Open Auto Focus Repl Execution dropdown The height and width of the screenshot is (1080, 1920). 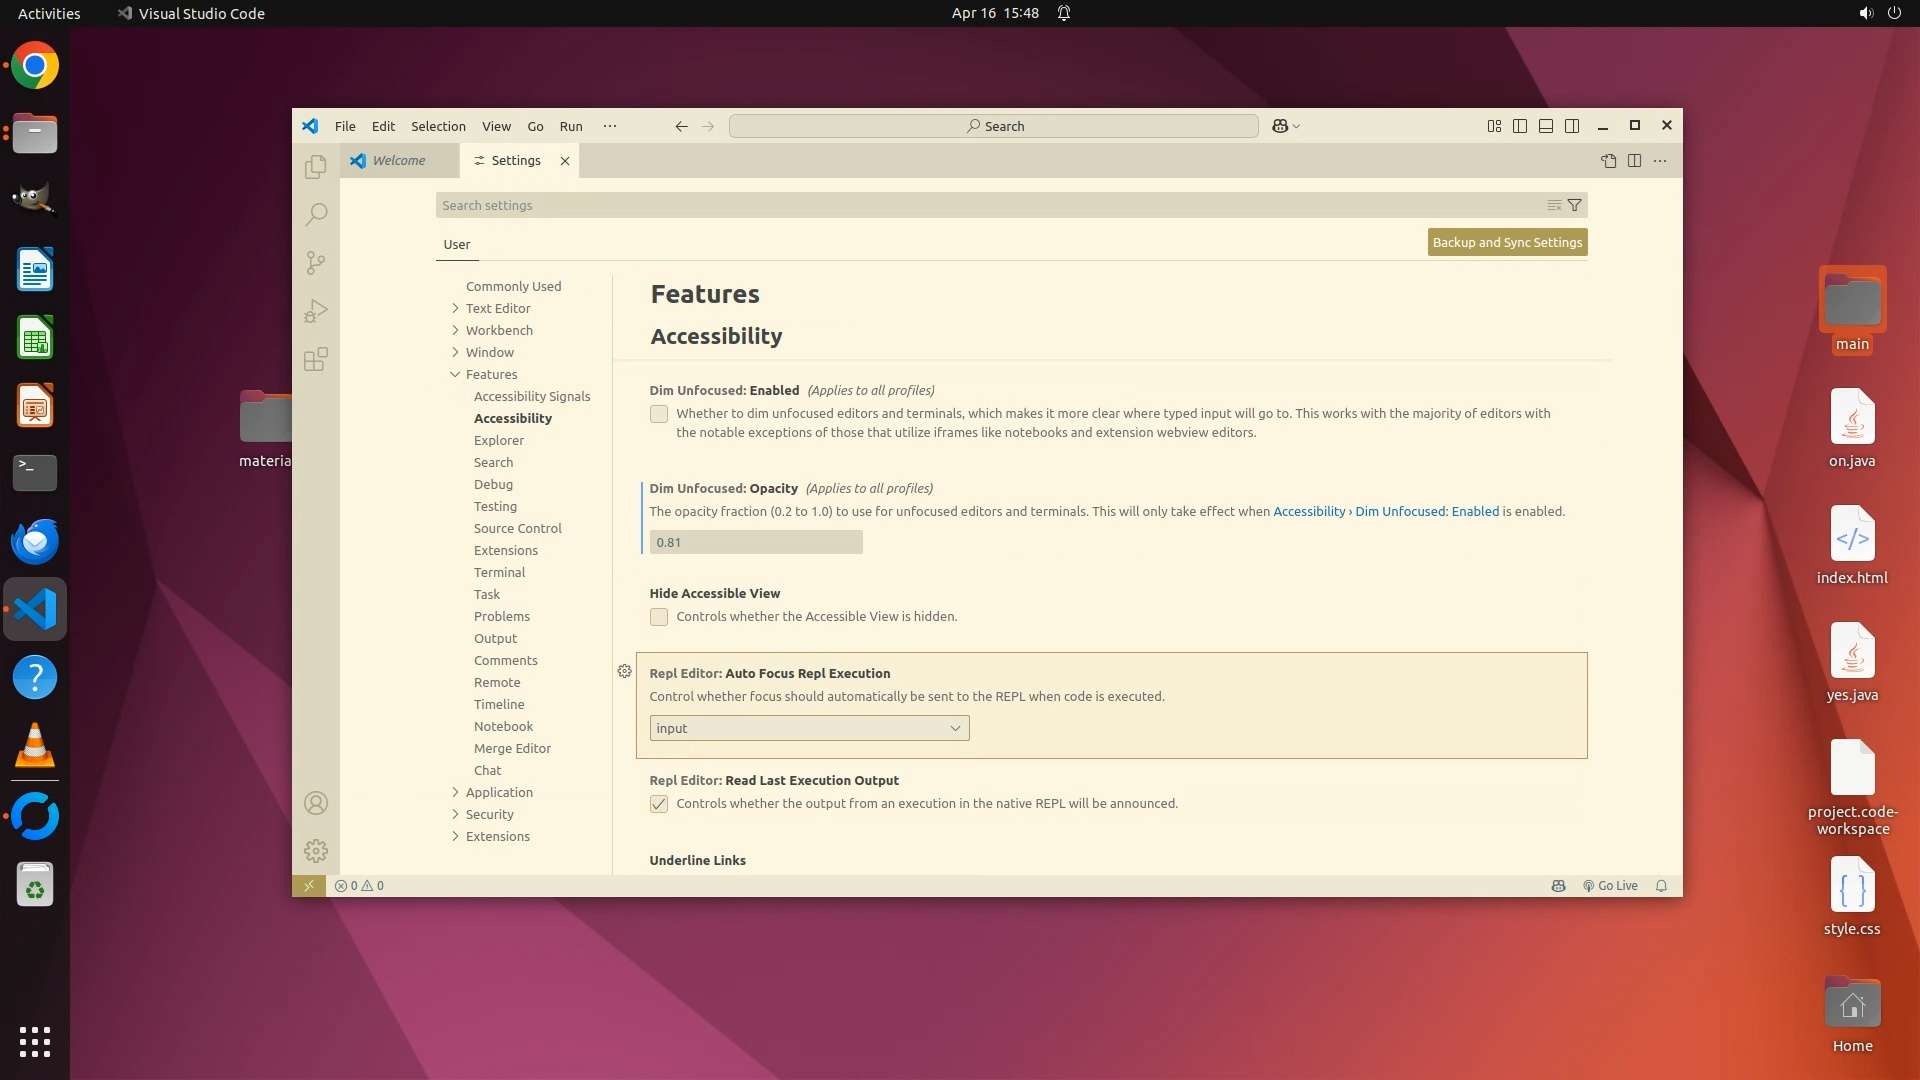809,728
